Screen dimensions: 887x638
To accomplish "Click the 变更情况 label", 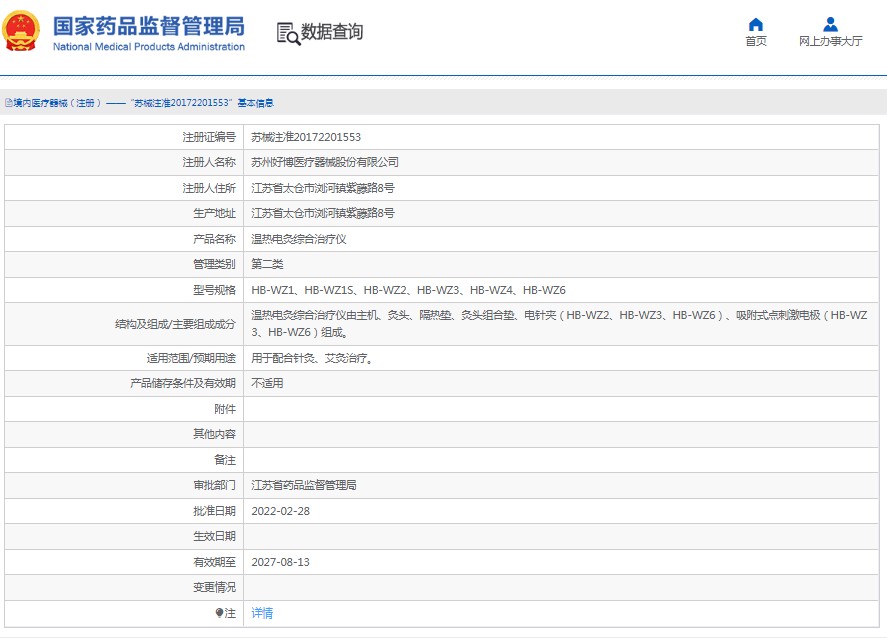I will [214, 588].
